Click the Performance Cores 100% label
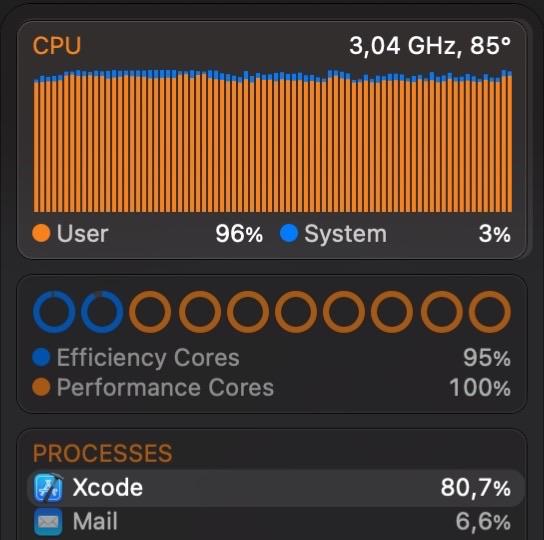 [x=480, y=387]
